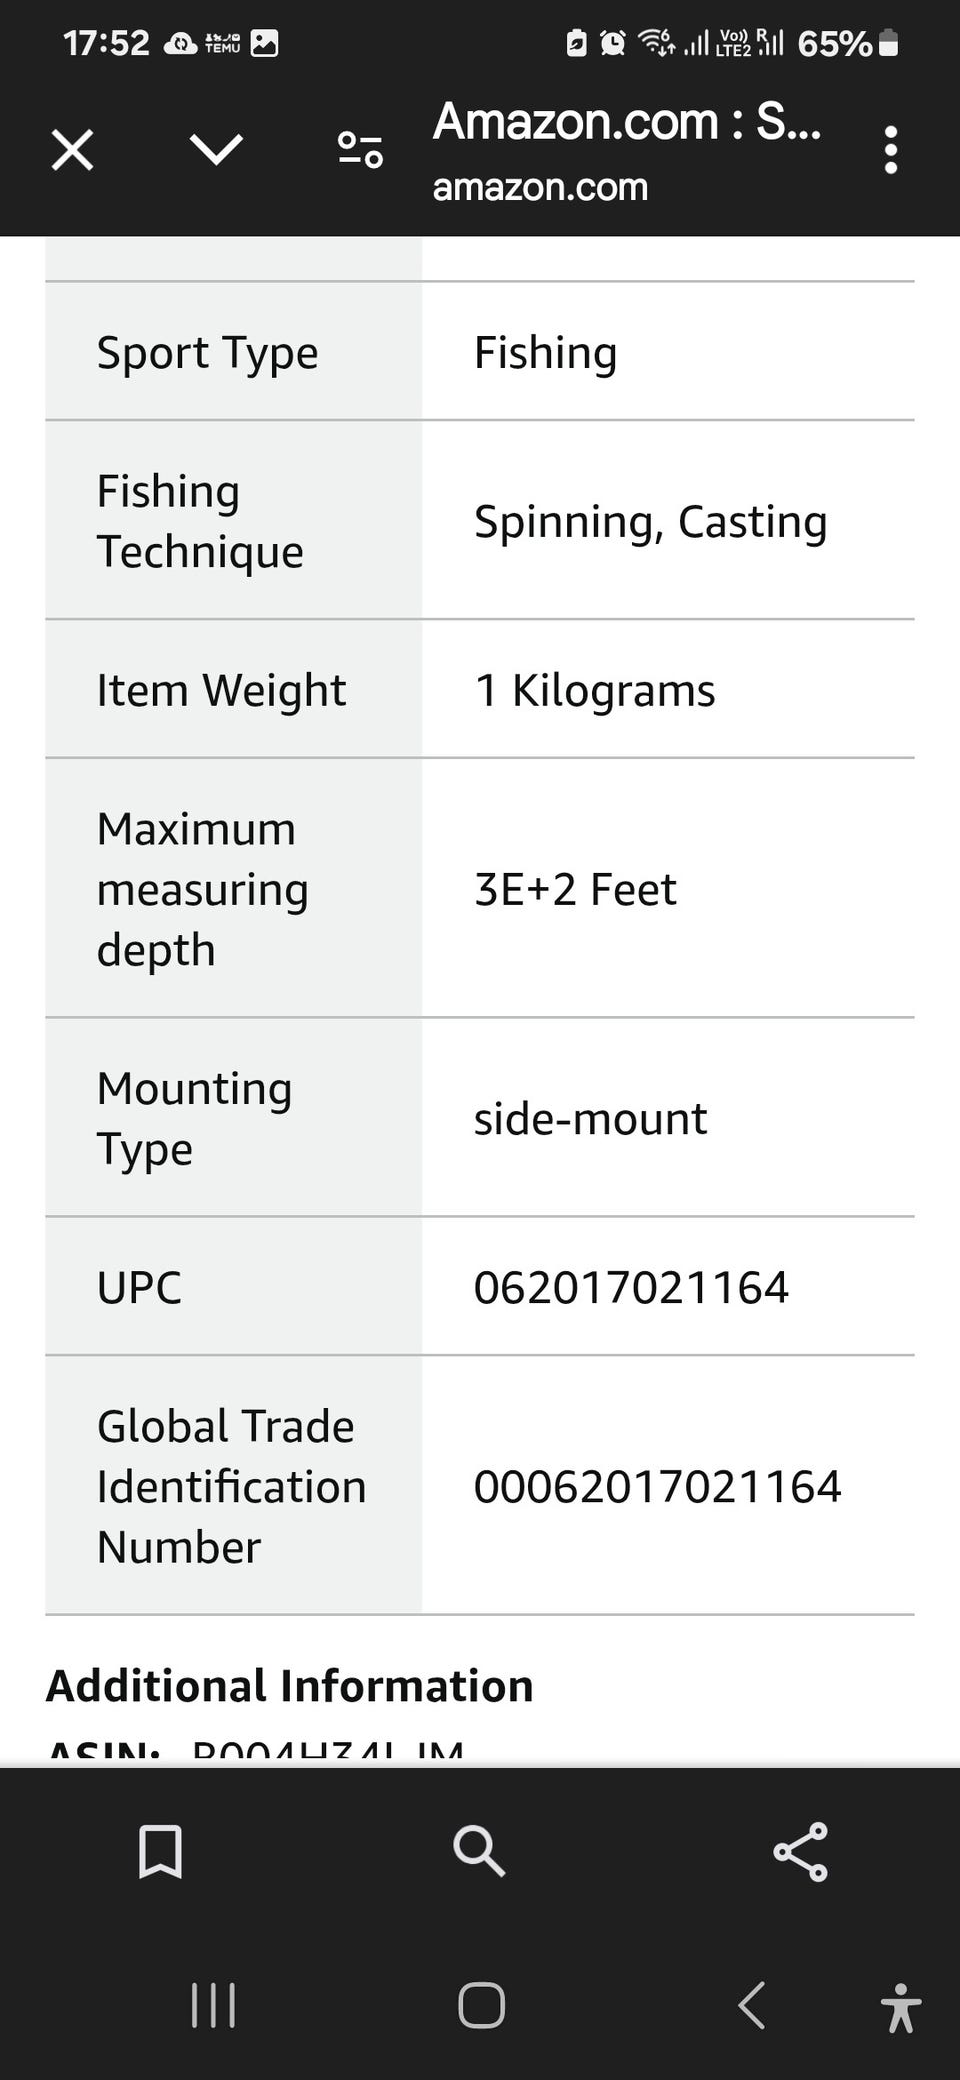The width and height of the screenshot is (960, 2080).
Task: Tap the share icon
Action: tap(800, 1851)
